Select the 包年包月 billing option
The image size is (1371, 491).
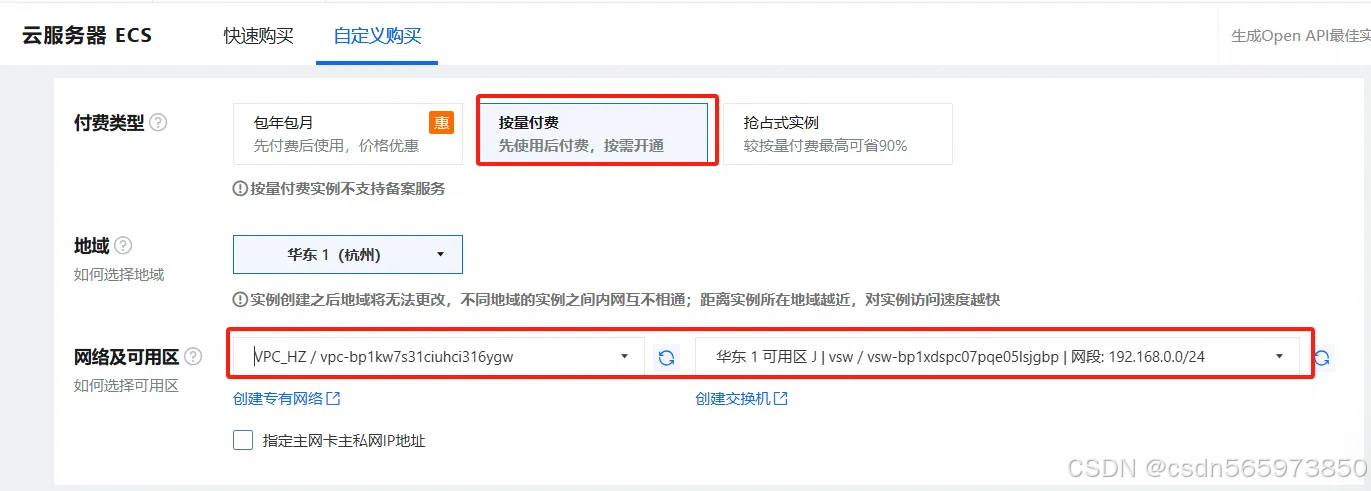click(x=348, y=134)
